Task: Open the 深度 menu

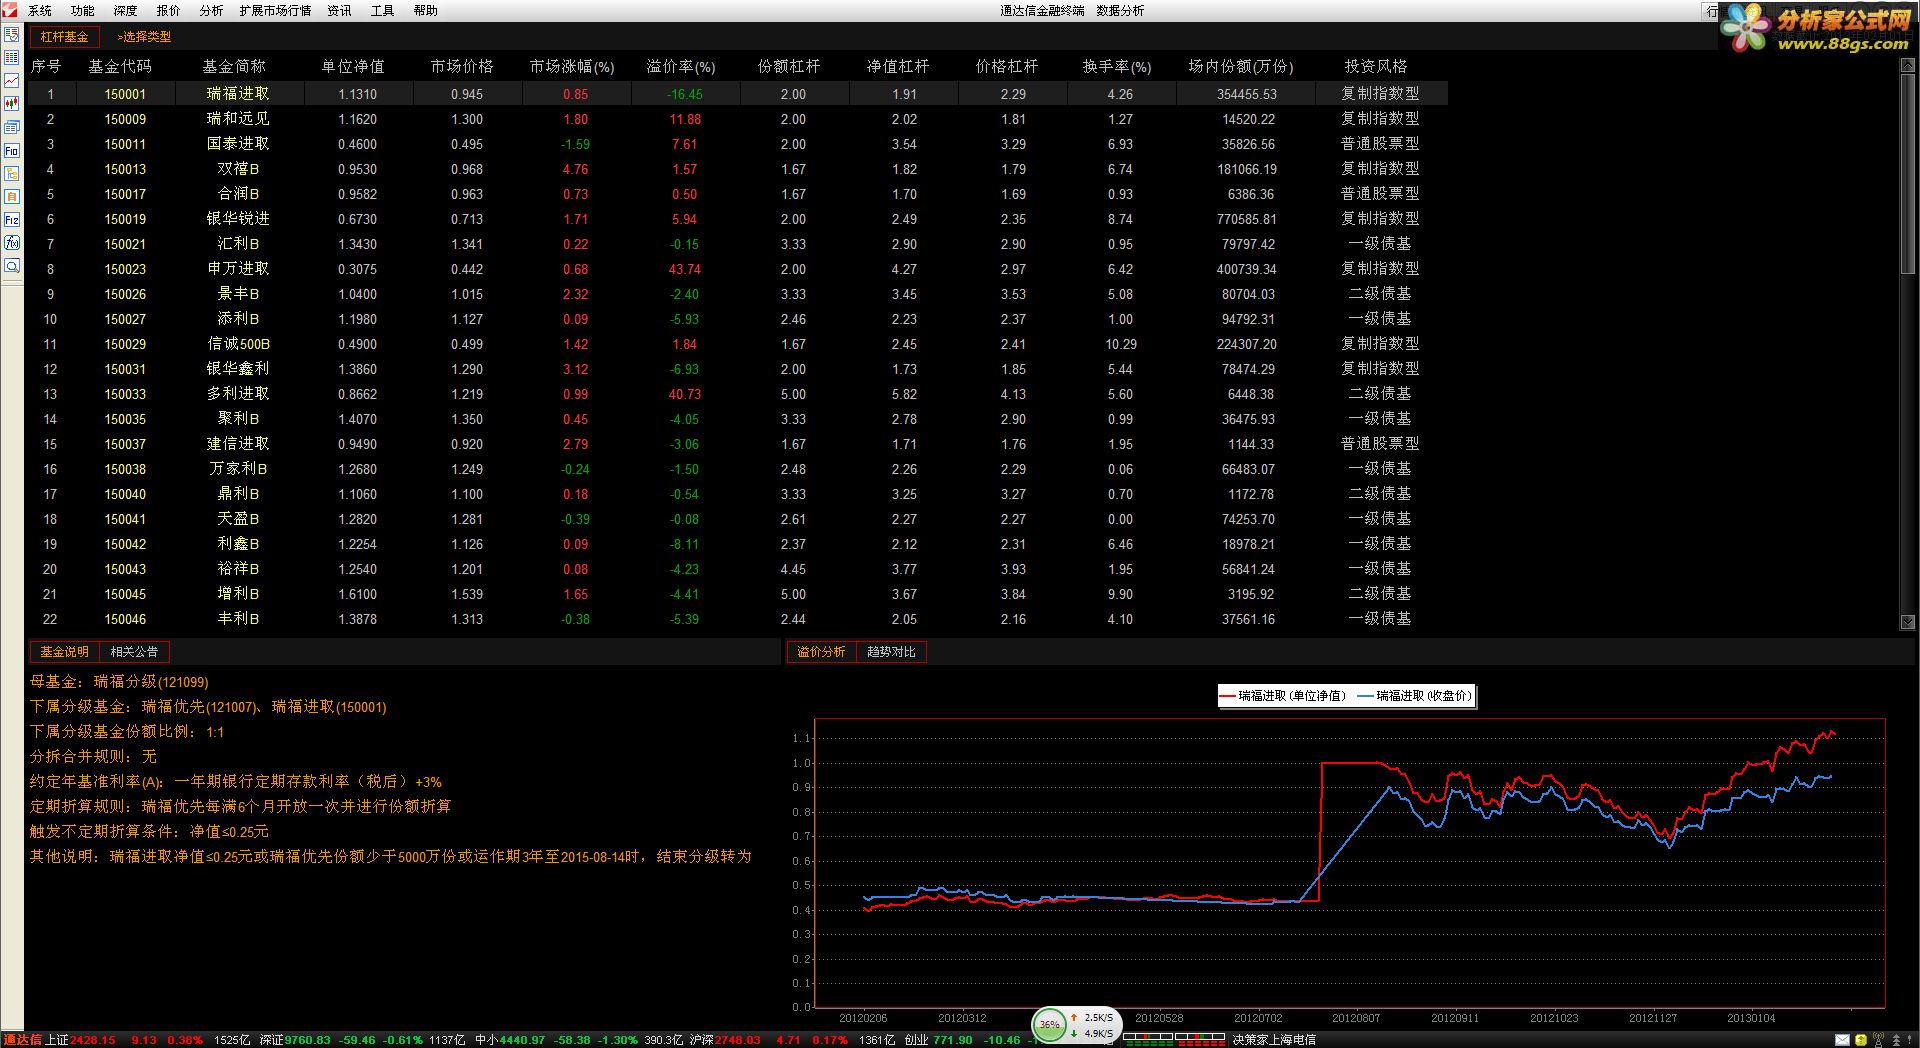Action: click(126, 11)
